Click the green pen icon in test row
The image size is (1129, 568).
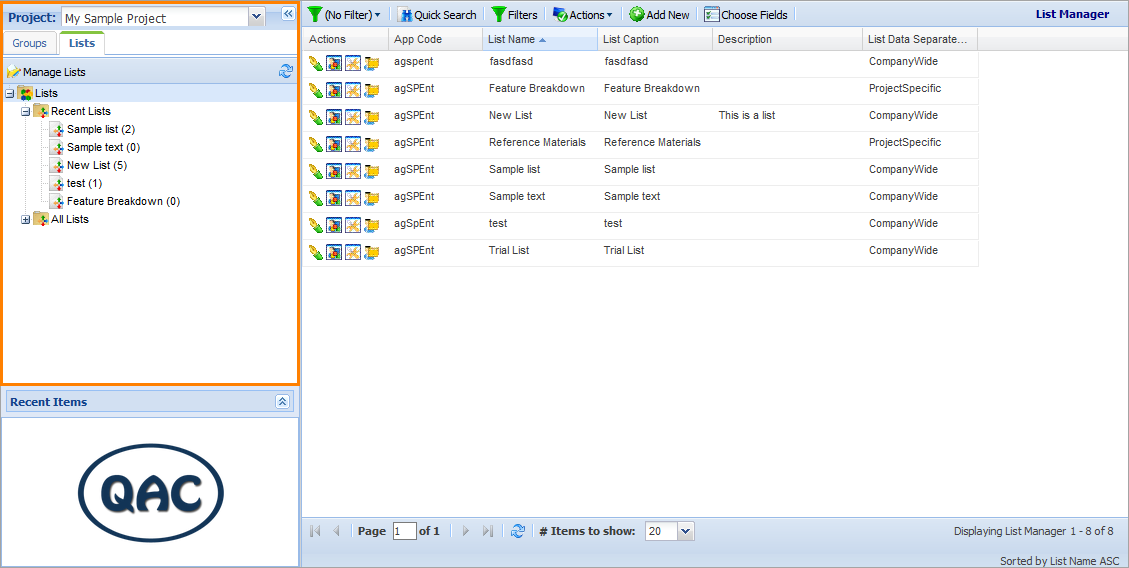(x=315, y=225)
